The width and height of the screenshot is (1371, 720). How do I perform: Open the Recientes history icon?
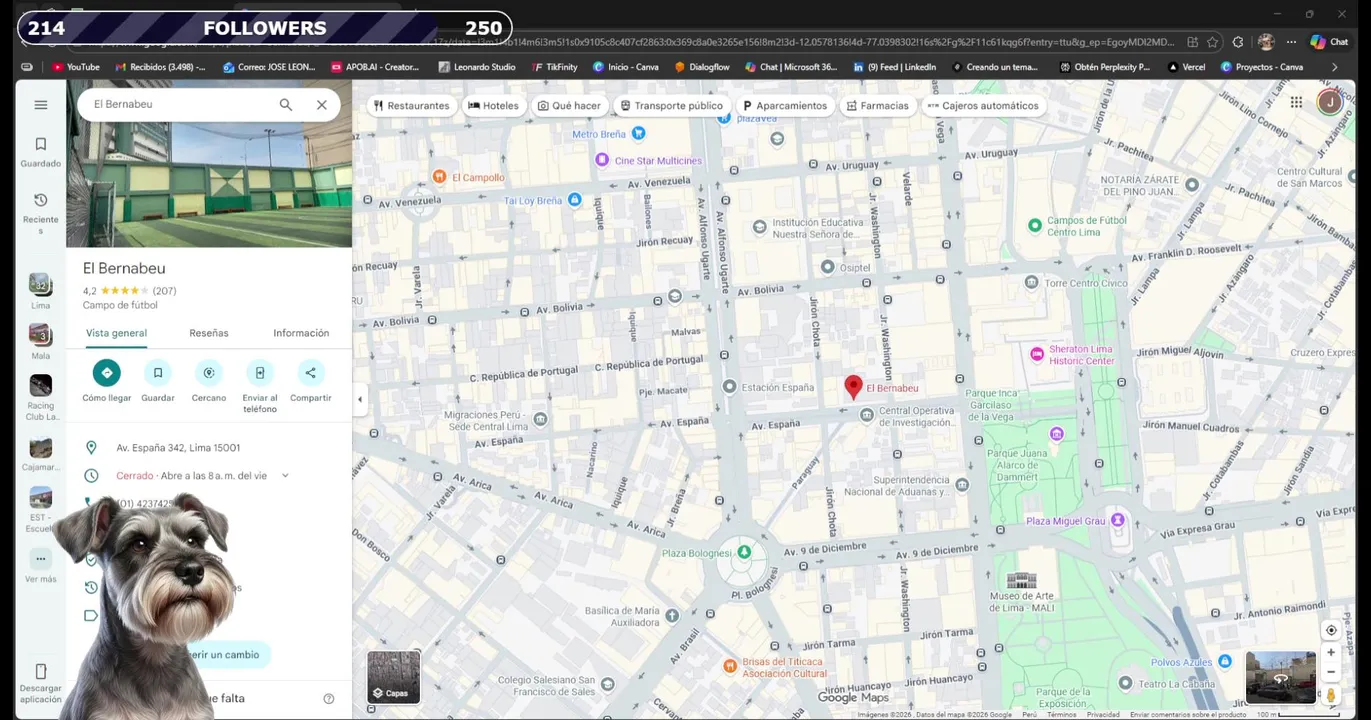coord(41,200)
